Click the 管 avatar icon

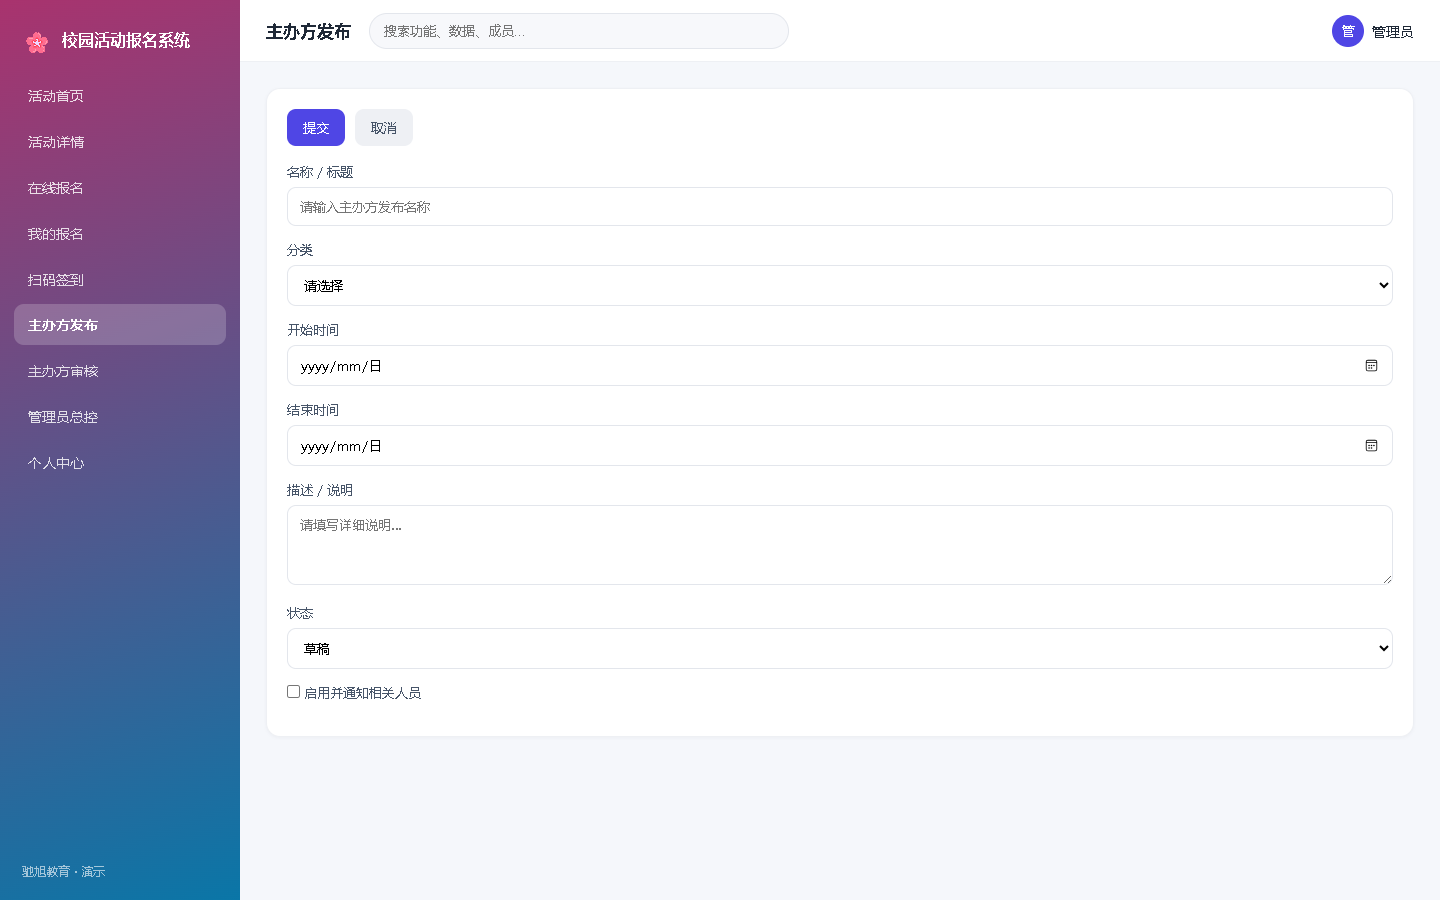1348,31
